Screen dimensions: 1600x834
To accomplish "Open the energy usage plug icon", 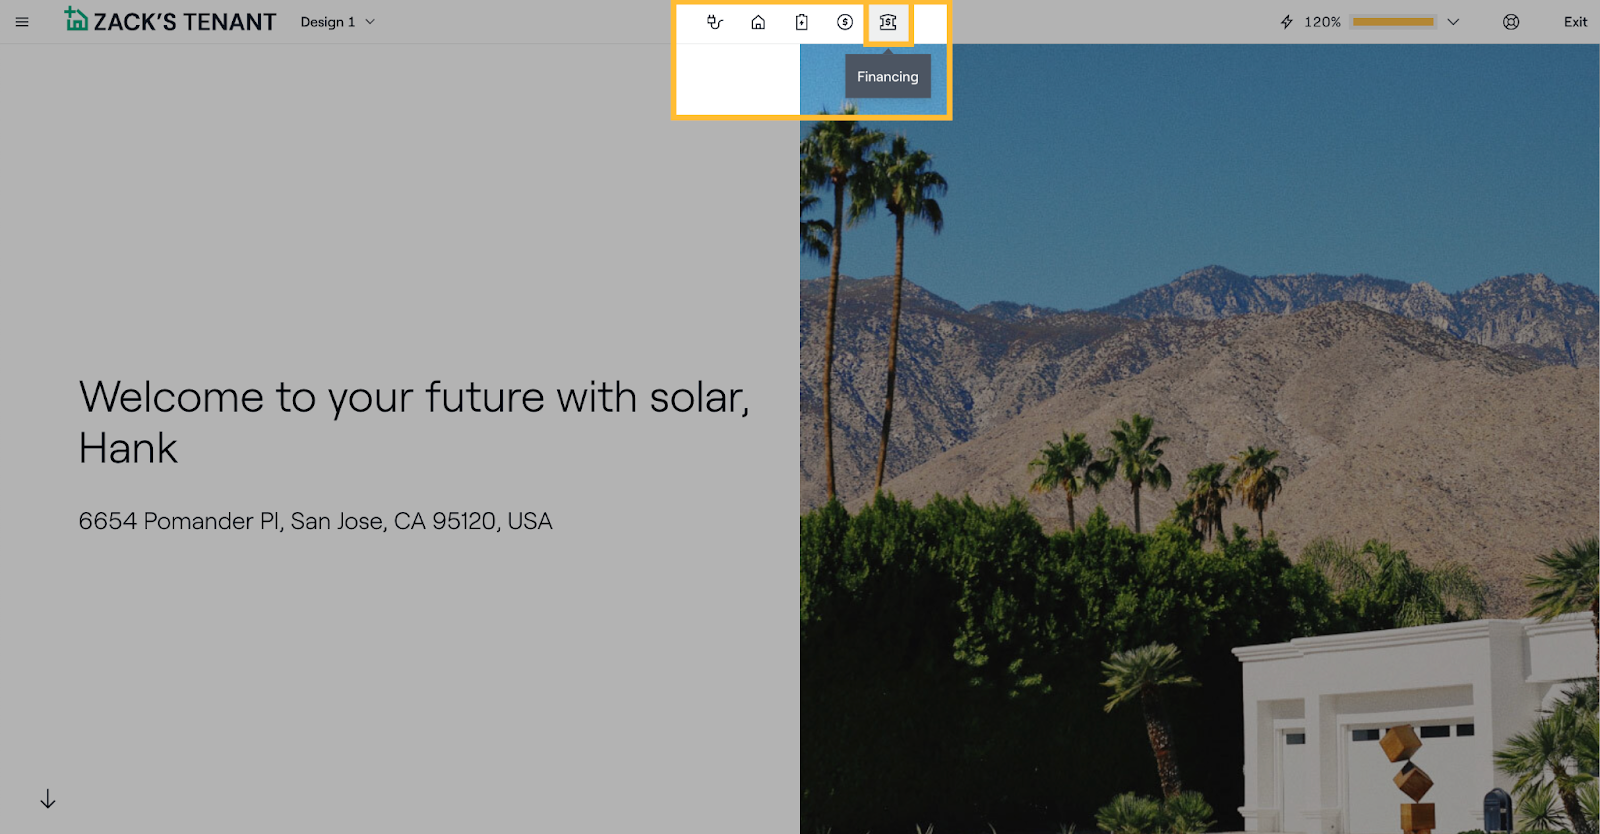I will coord(715,22).
